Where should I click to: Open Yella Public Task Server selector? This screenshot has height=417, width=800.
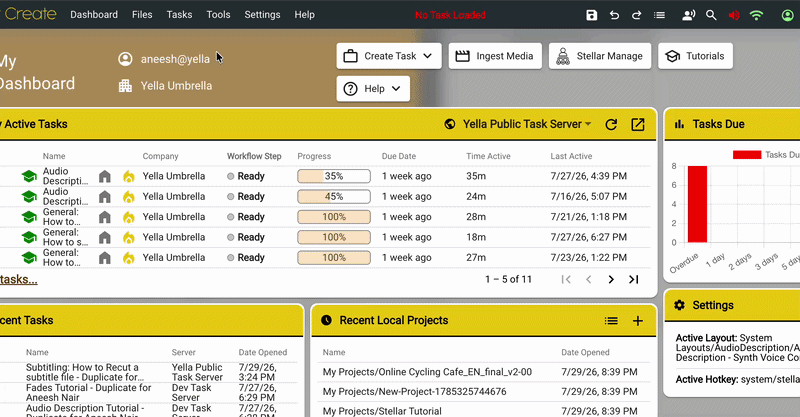click(518, 124)
